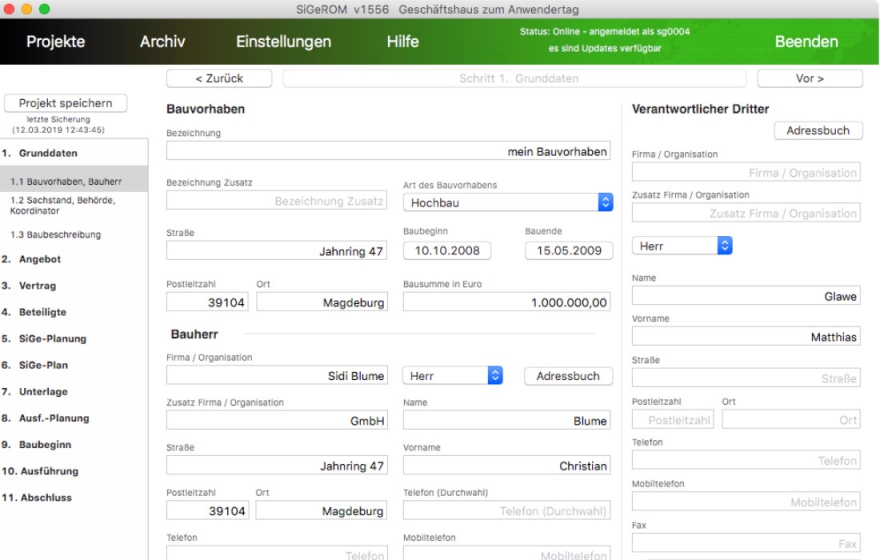Viewport: 880px width, 560px height.
Task: Open Adressbuch for Verantwortlicher Dritter
Action: pyautogui.click(x=818, y=131)
